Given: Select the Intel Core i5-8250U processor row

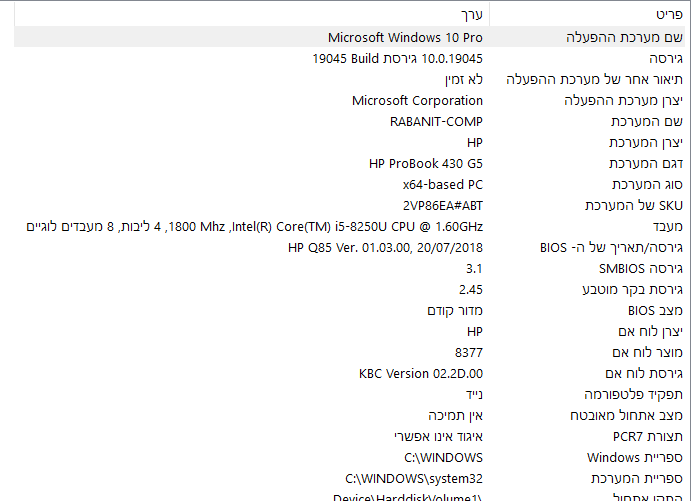Looking at the screenshot, I should coord(255,226).
